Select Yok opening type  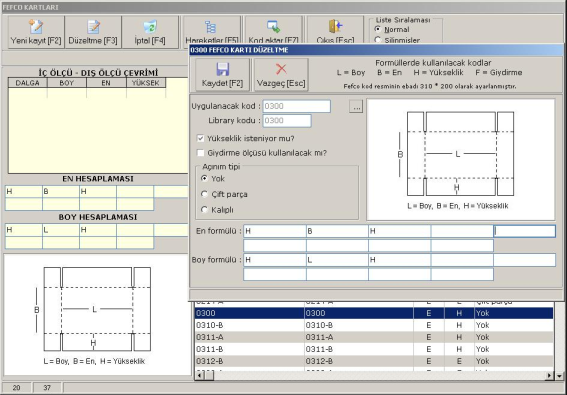[x=205, y=178]
